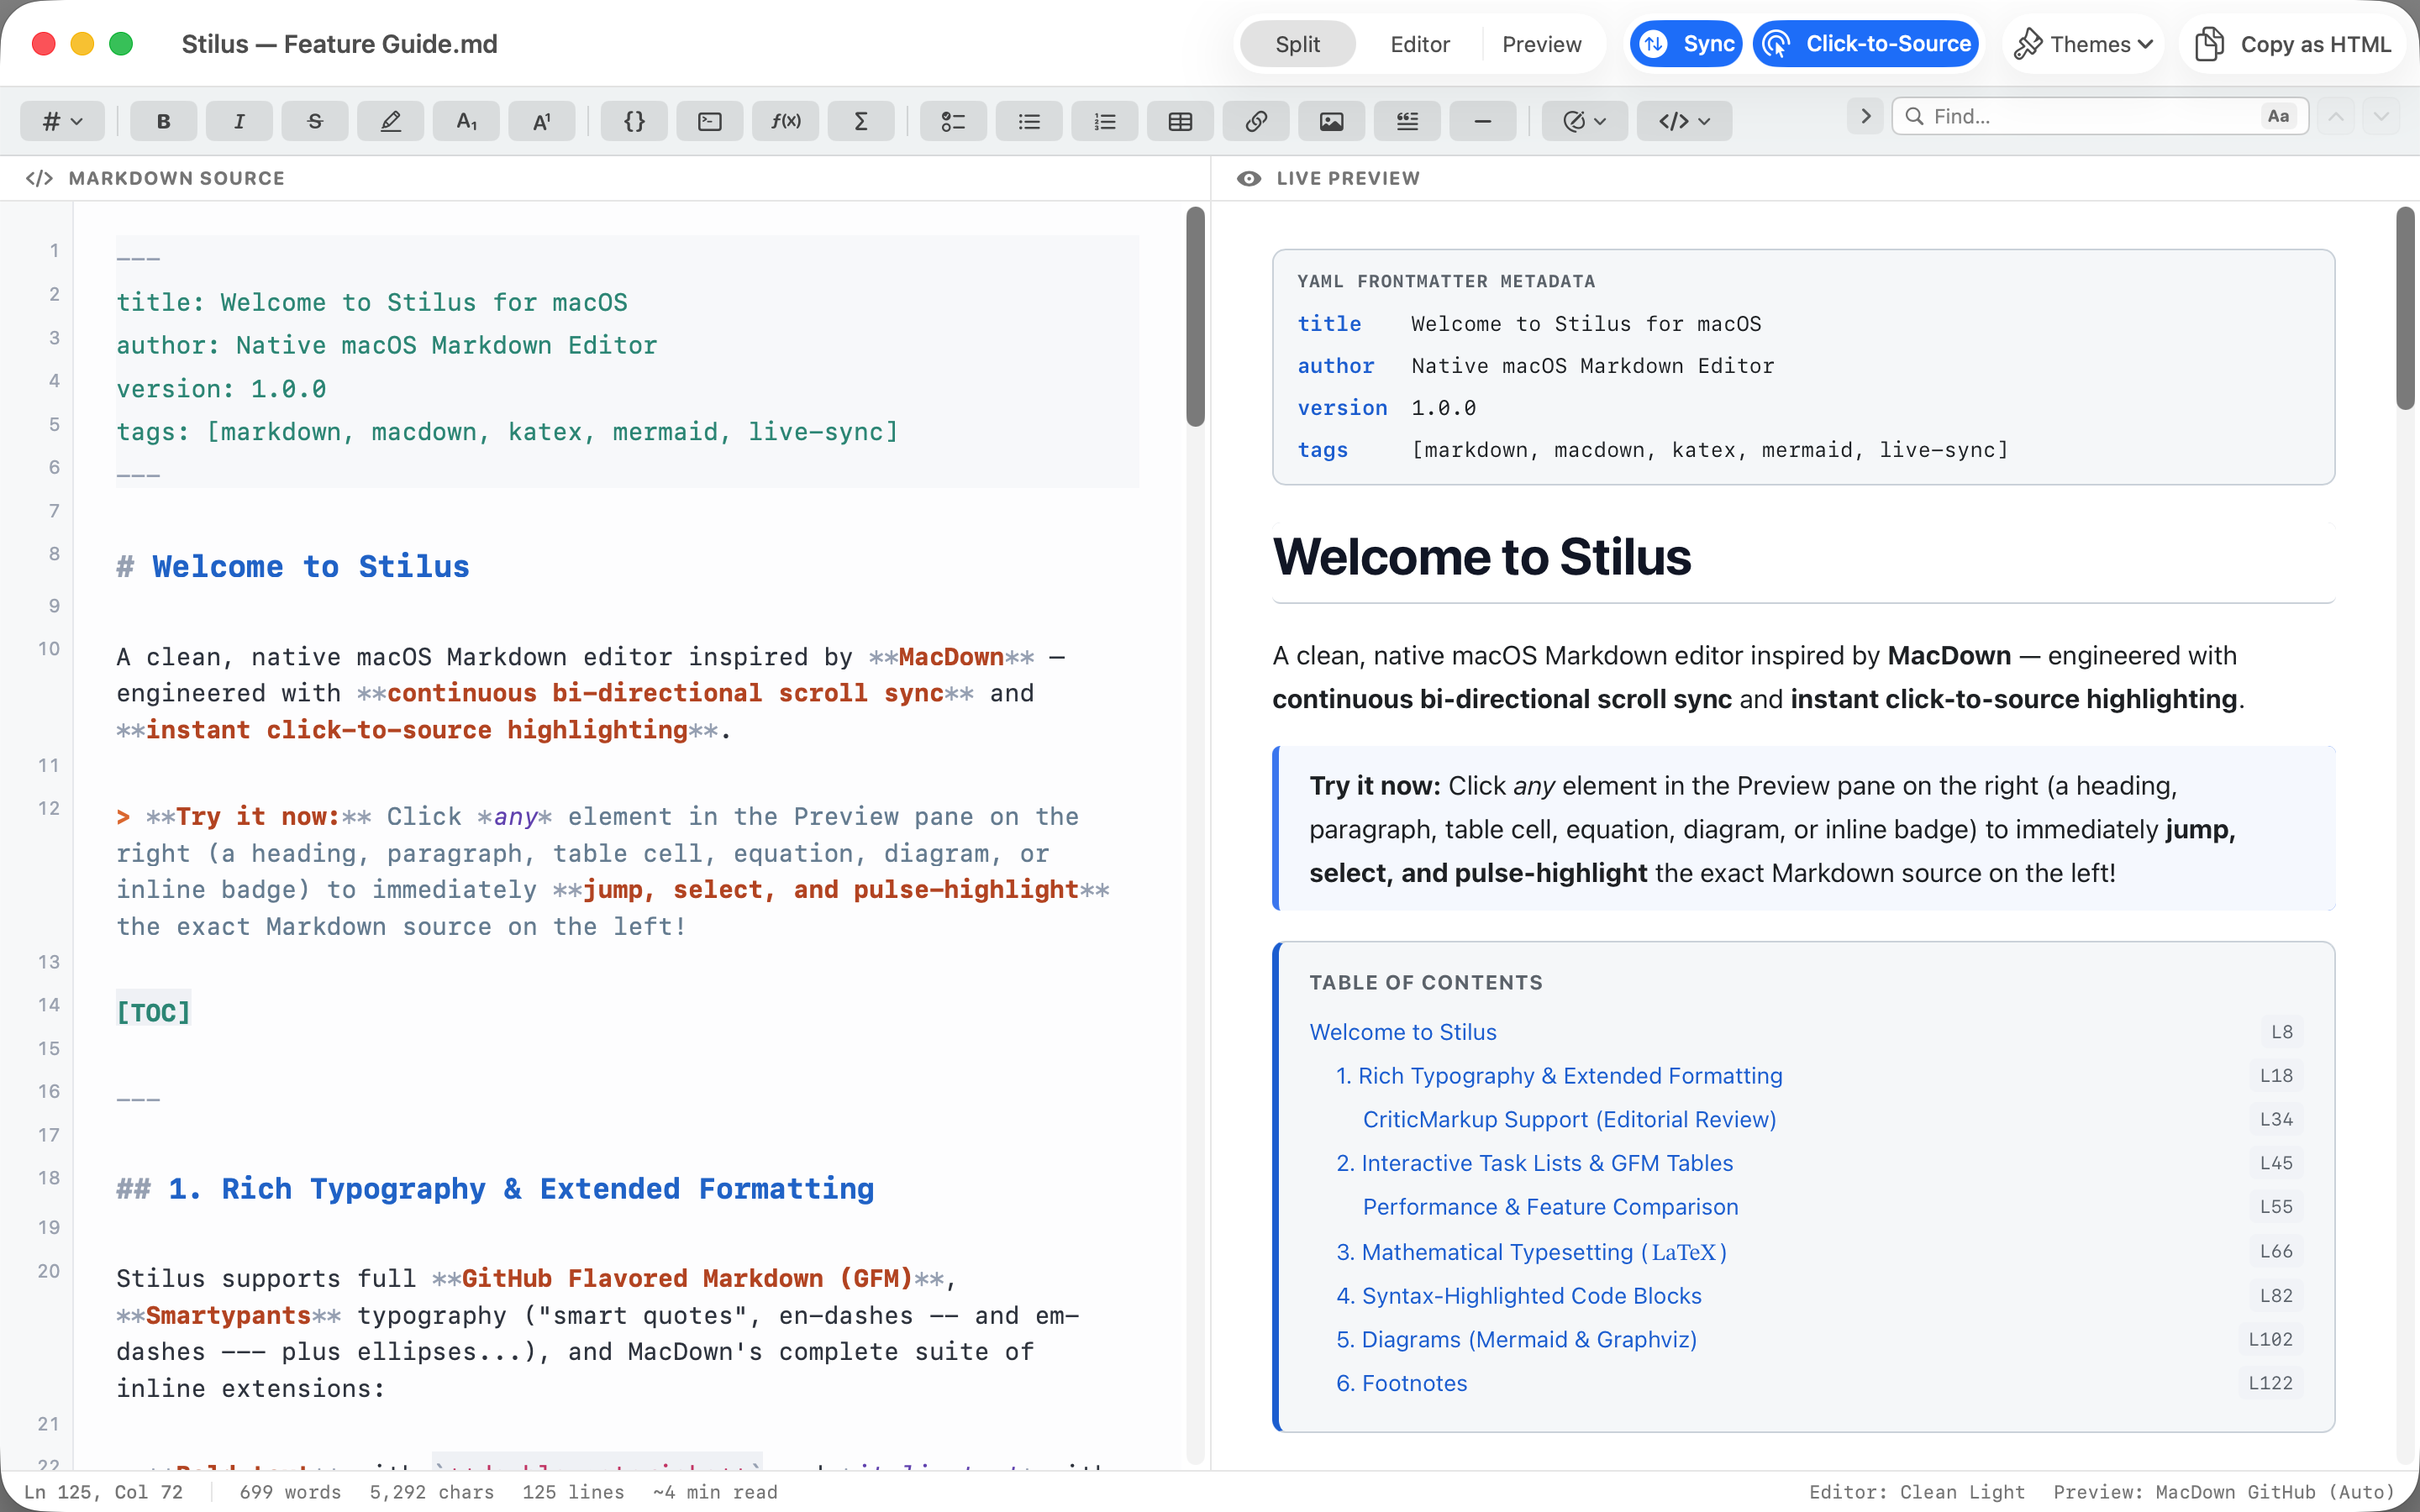Insert a numbered list

point(1105,121)
